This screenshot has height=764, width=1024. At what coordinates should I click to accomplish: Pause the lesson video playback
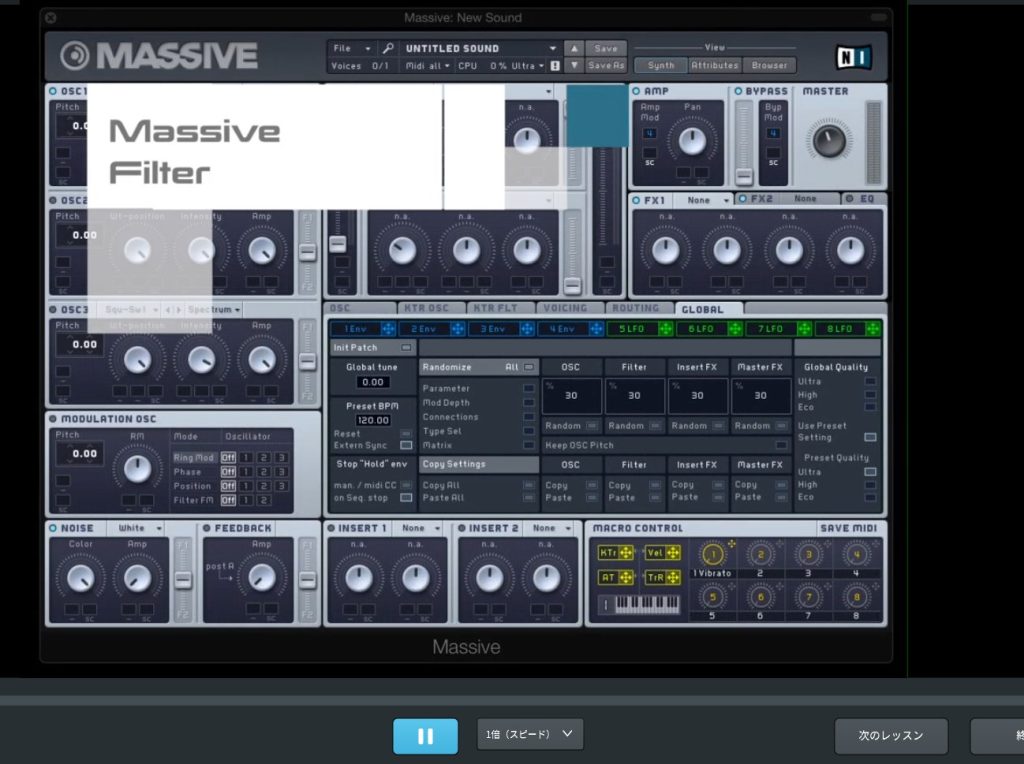click(x=425, y=736)
